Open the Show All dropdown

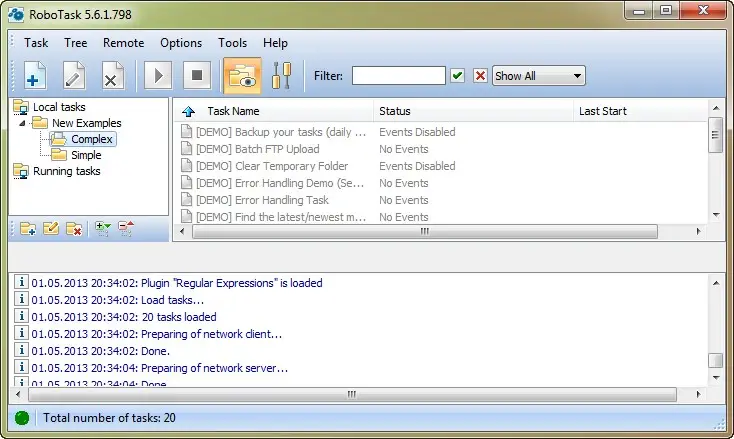(x=538, y=75)
